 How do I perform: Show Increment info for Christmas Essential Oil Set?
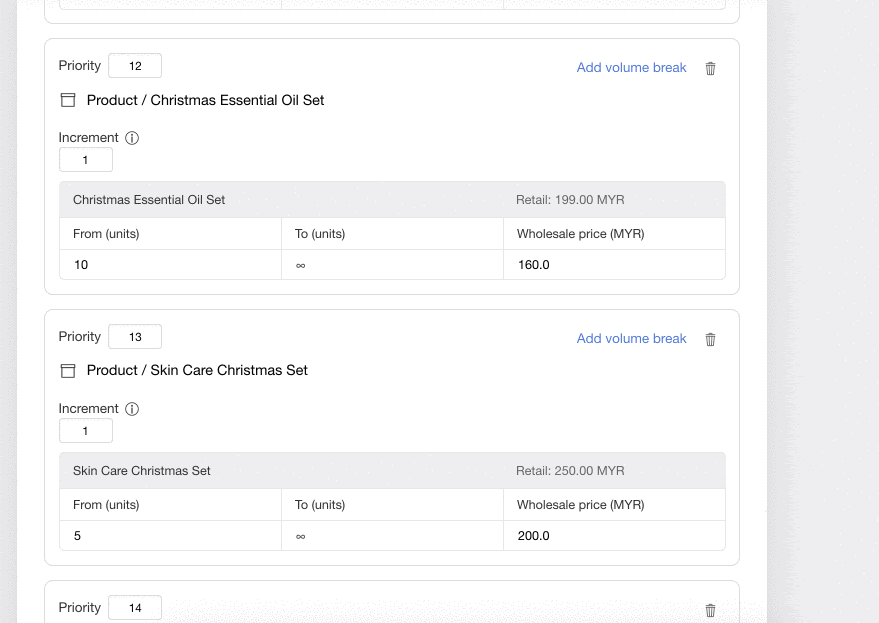(x=132, y=138)
